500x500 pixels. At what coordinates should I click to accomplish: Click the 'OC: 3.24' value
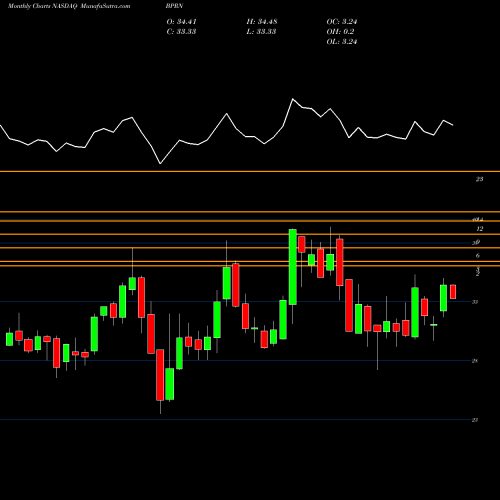click(x=342, y=22)
